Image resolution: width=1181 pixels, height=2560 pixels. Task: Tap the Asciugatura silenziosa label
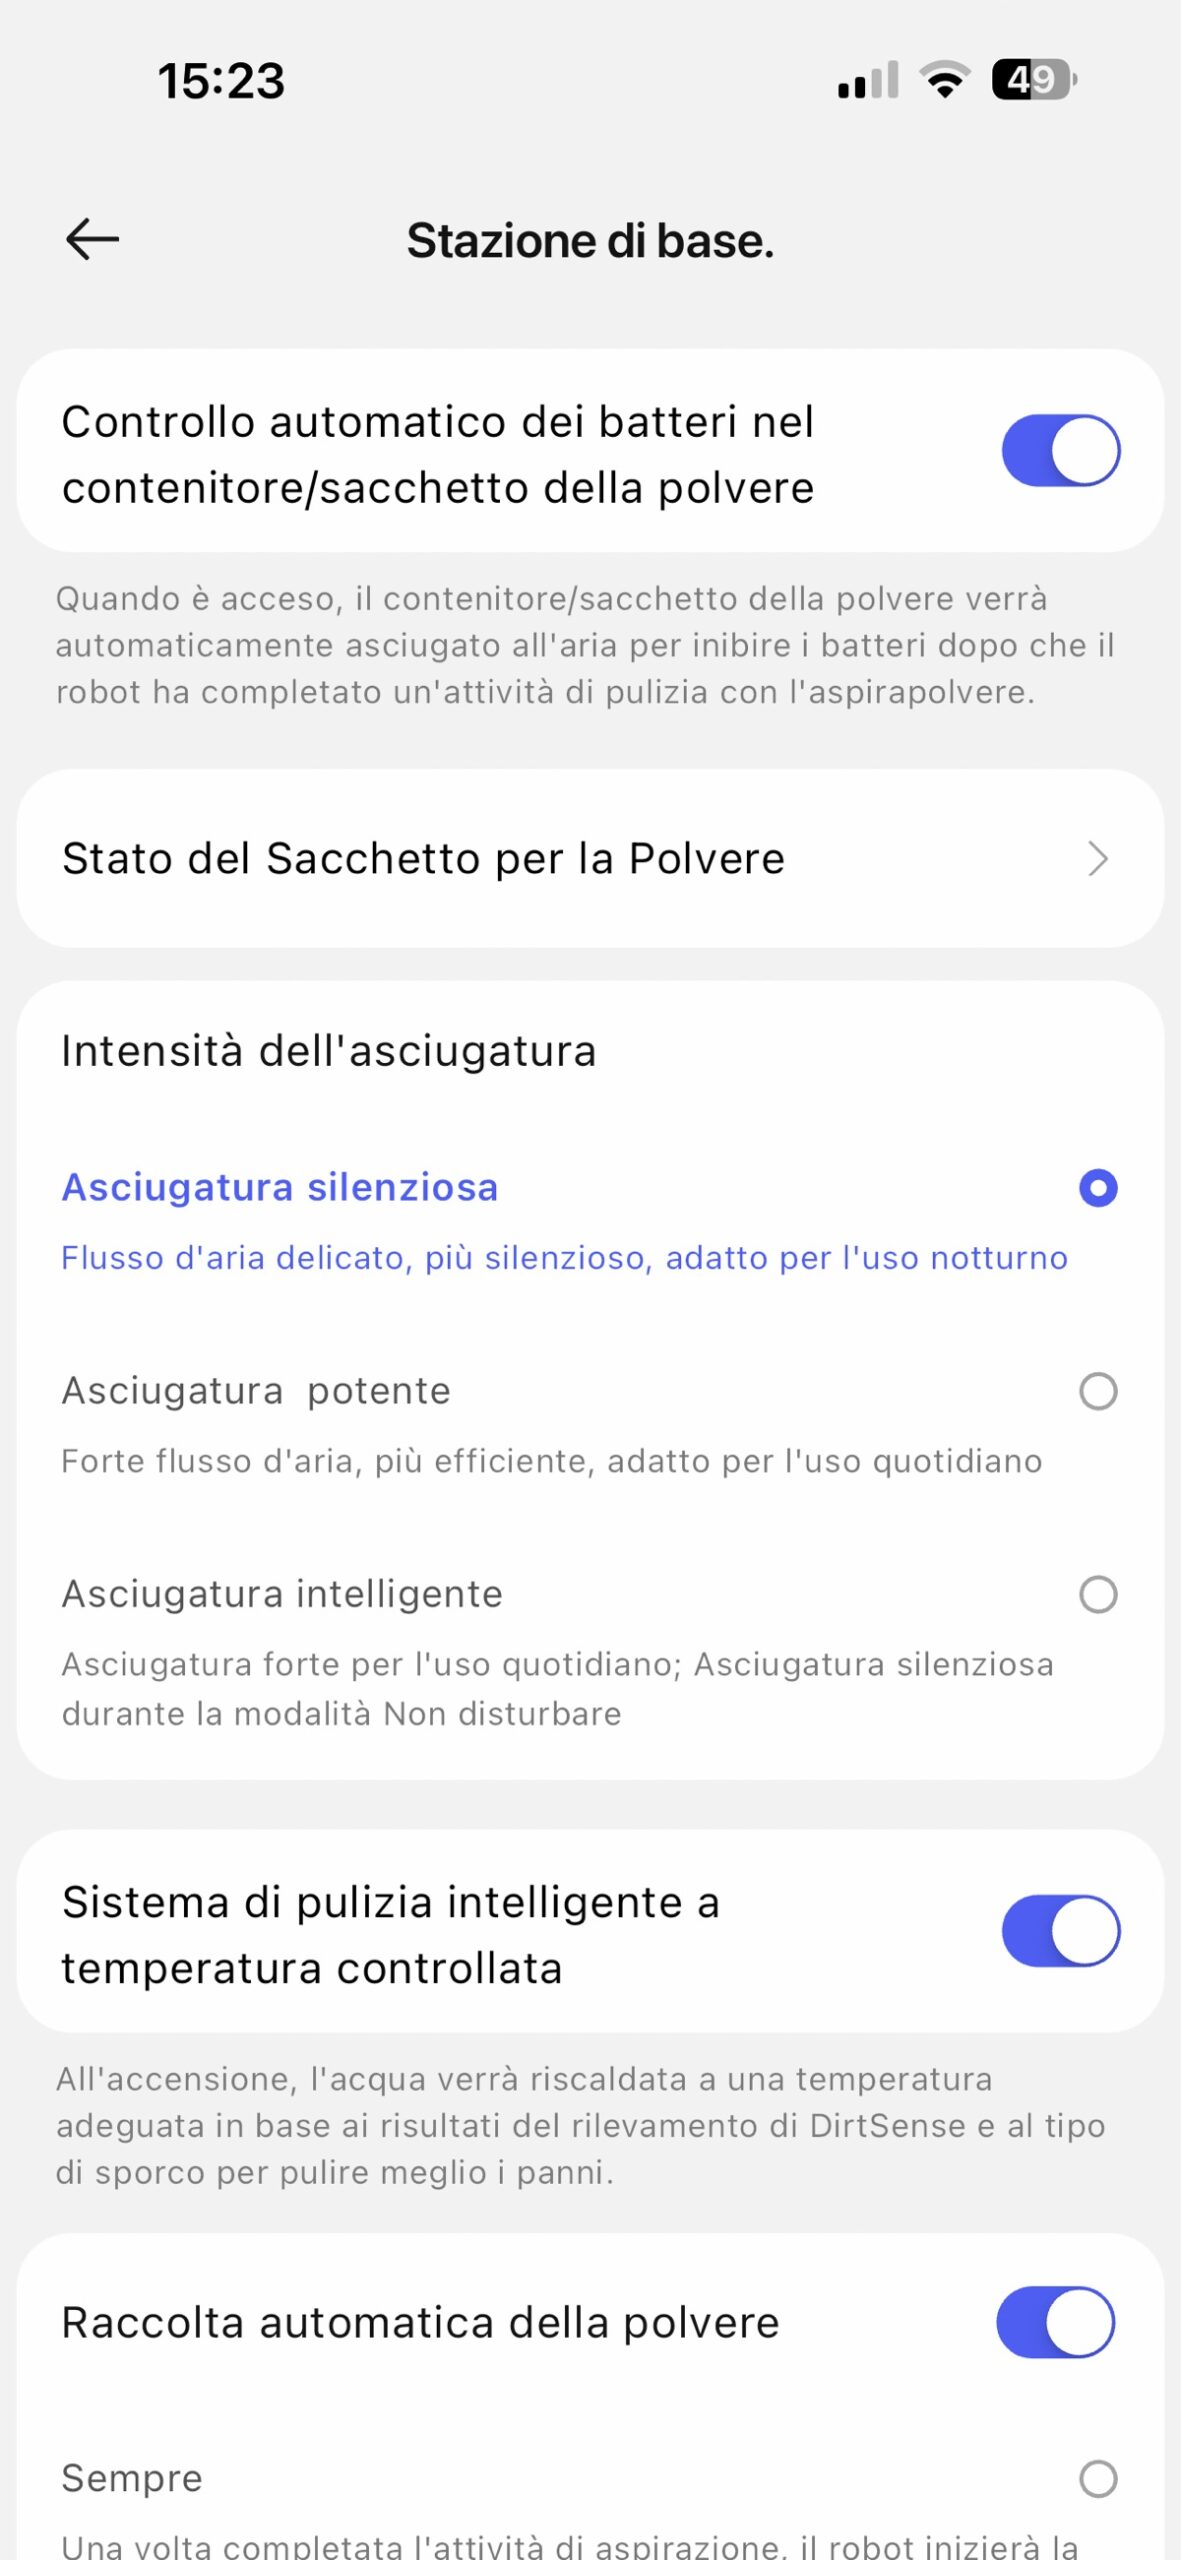click(x=280, y=1188)
